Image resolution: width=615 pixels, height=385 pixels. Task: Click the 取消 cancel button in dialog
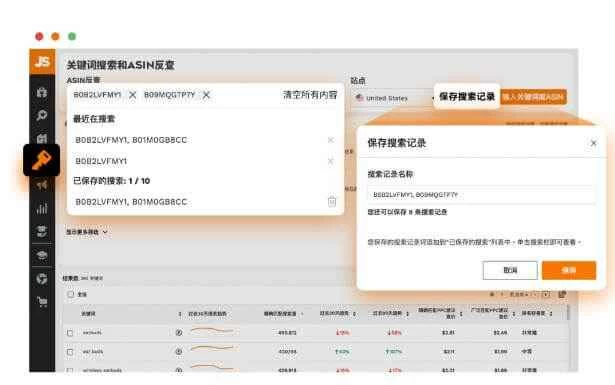point(510,270)
